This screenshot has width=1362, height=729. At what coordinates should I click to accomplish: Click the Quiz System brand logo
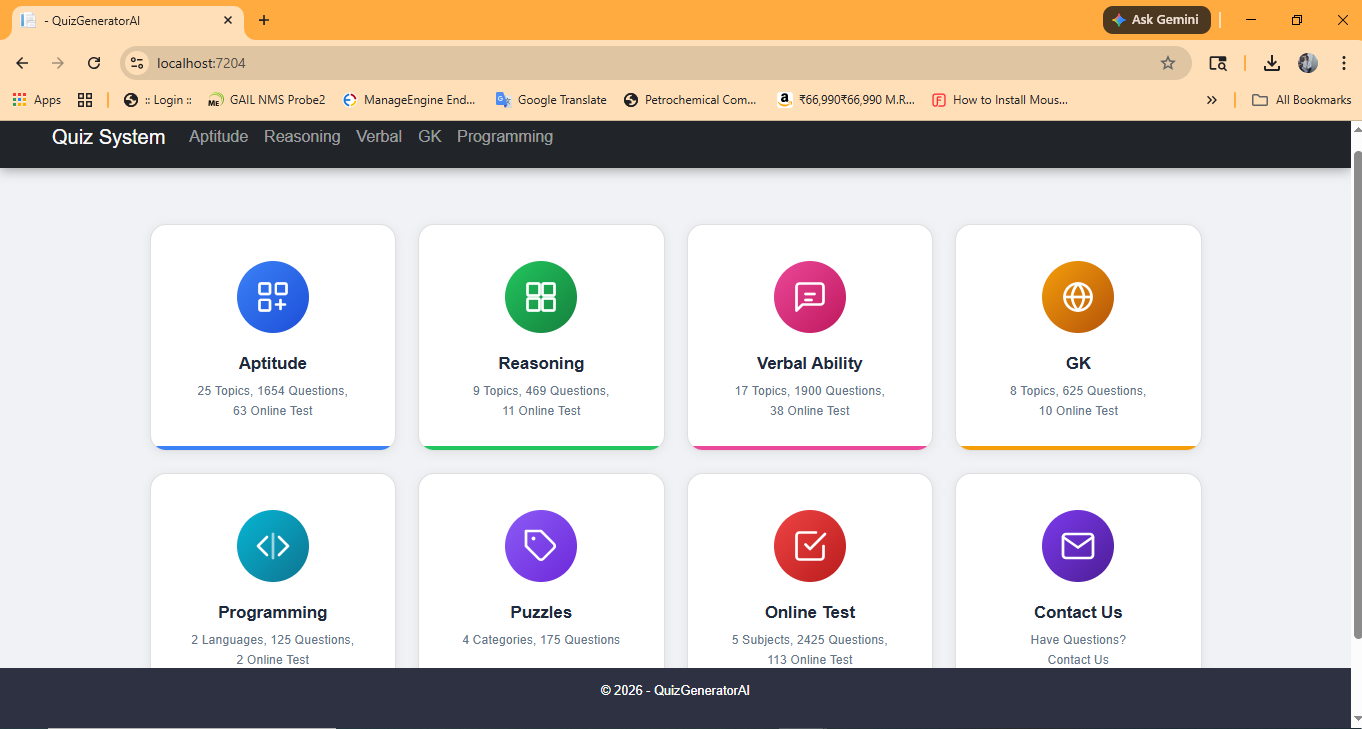[x=109, y=137]
